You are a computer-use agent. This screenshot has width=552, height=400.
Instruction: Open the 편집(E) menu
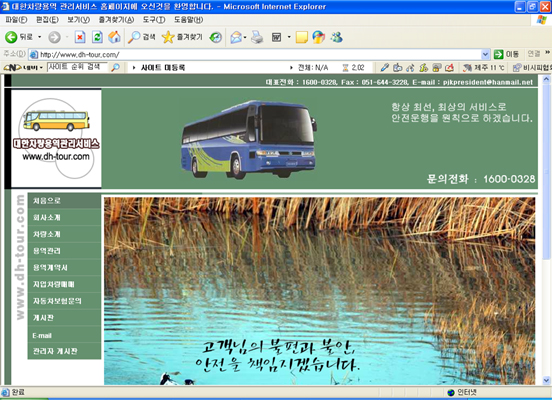click(47, 20)
